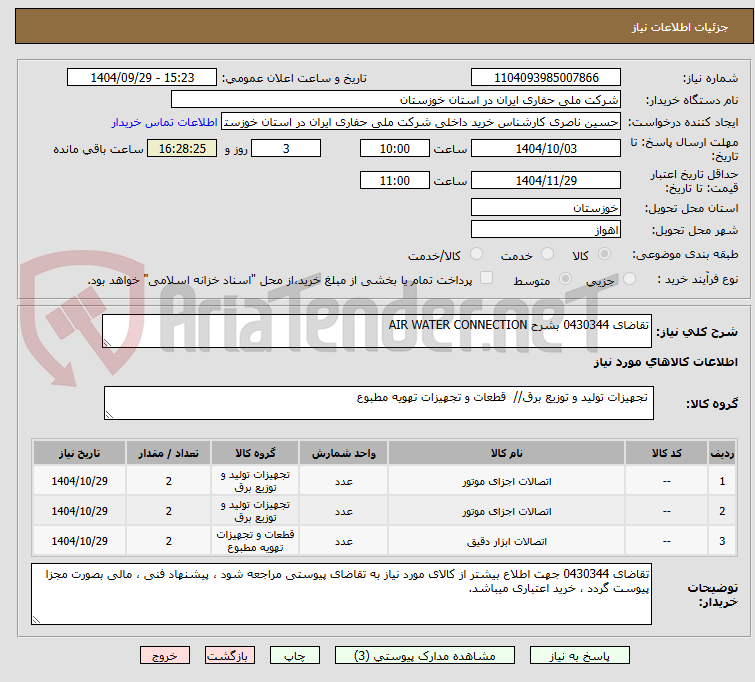Click the quantity 2 in row 3
This screenshot has width=755, height=682.
[169, 541]
